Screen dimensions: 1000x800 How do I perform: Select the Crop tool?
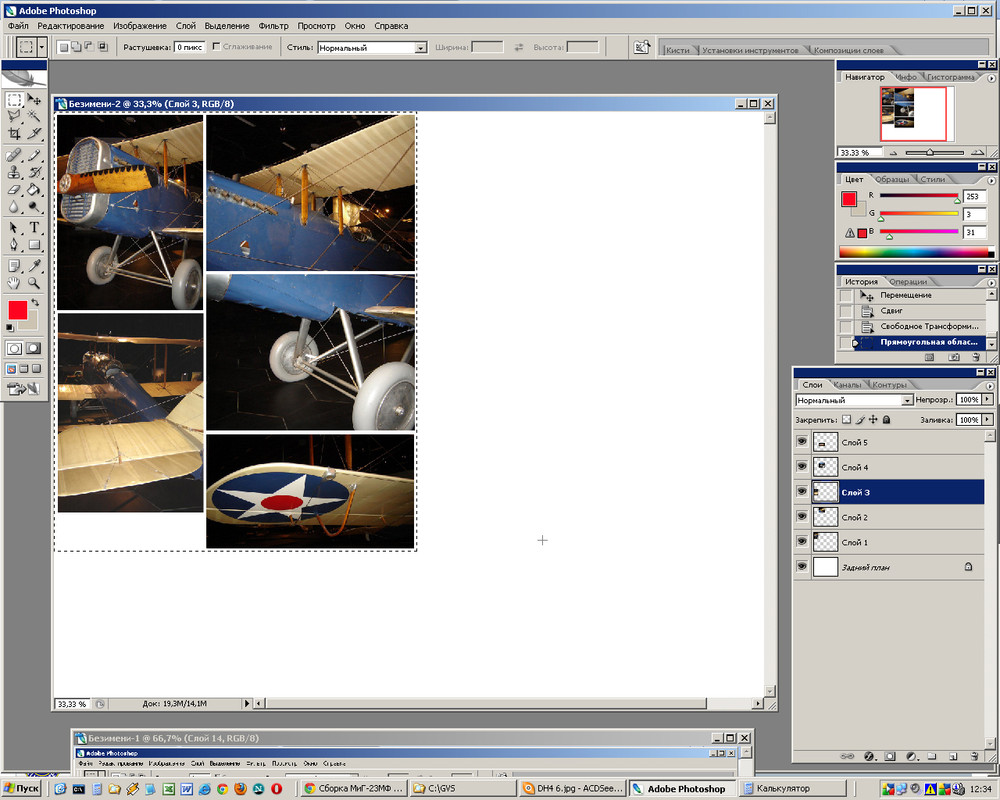point(14,133)
